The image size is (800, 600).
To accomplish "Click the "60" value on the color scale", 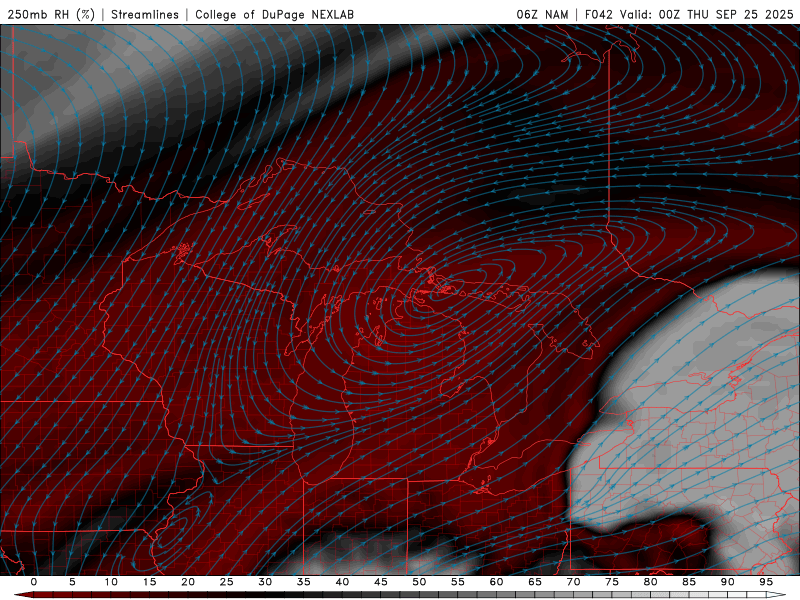I will (496, 582).
